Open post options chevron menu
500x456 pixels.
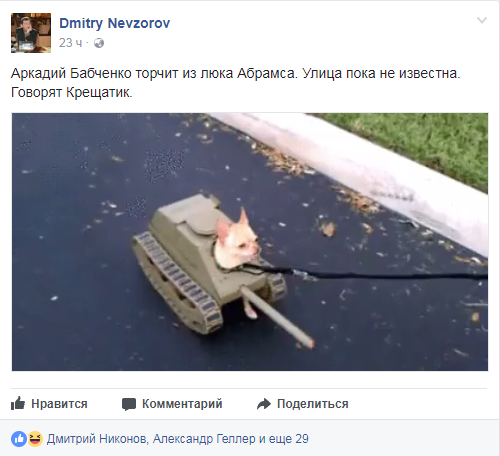click(482, 21)
